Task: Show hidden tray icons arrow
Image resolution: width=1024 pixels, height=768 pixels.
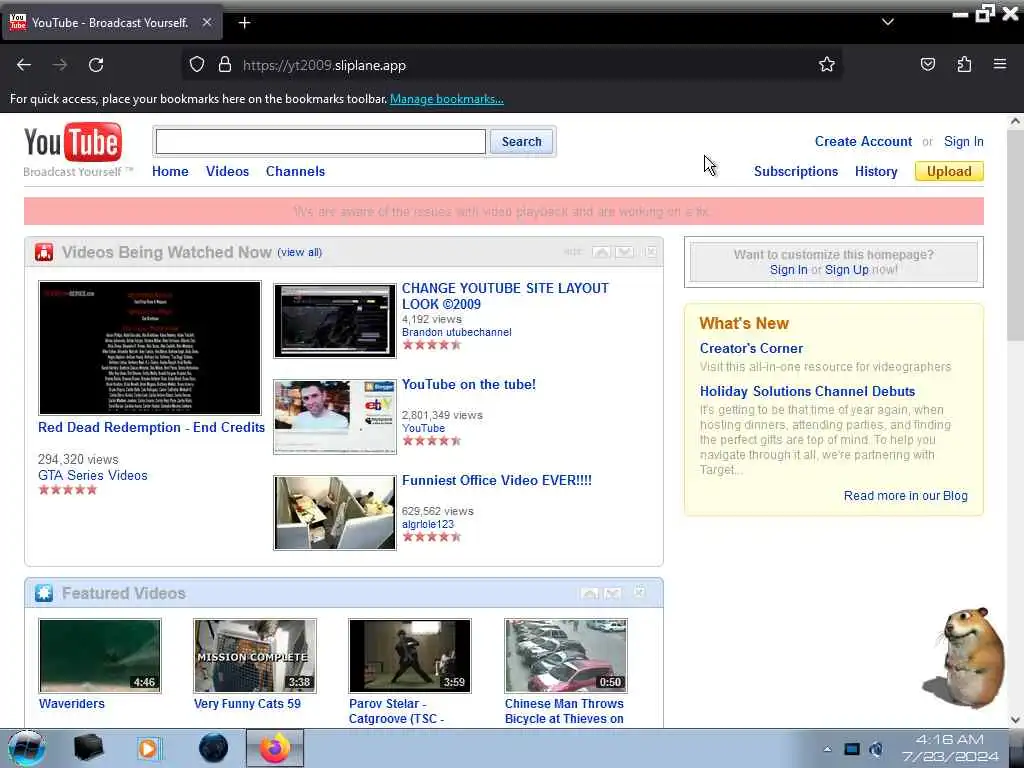Action: tap(827, 749)
